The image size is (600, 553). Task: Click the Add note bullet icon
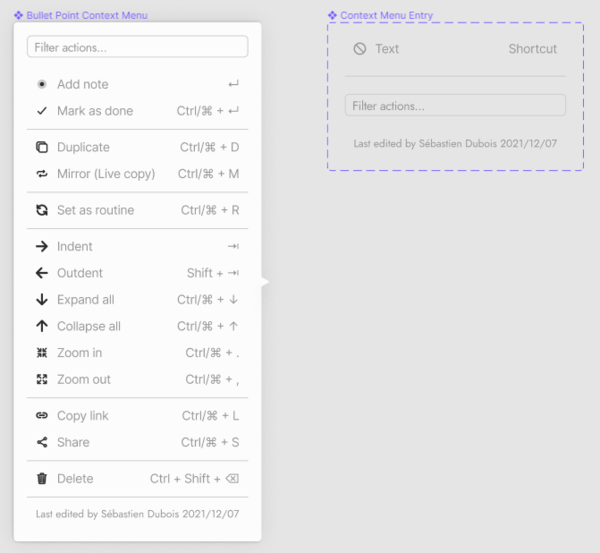click(x=42, y=85)
